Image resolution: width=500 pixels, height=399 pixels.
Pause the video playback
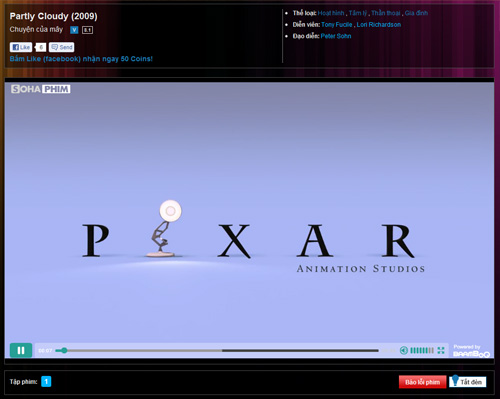[21, 350]
